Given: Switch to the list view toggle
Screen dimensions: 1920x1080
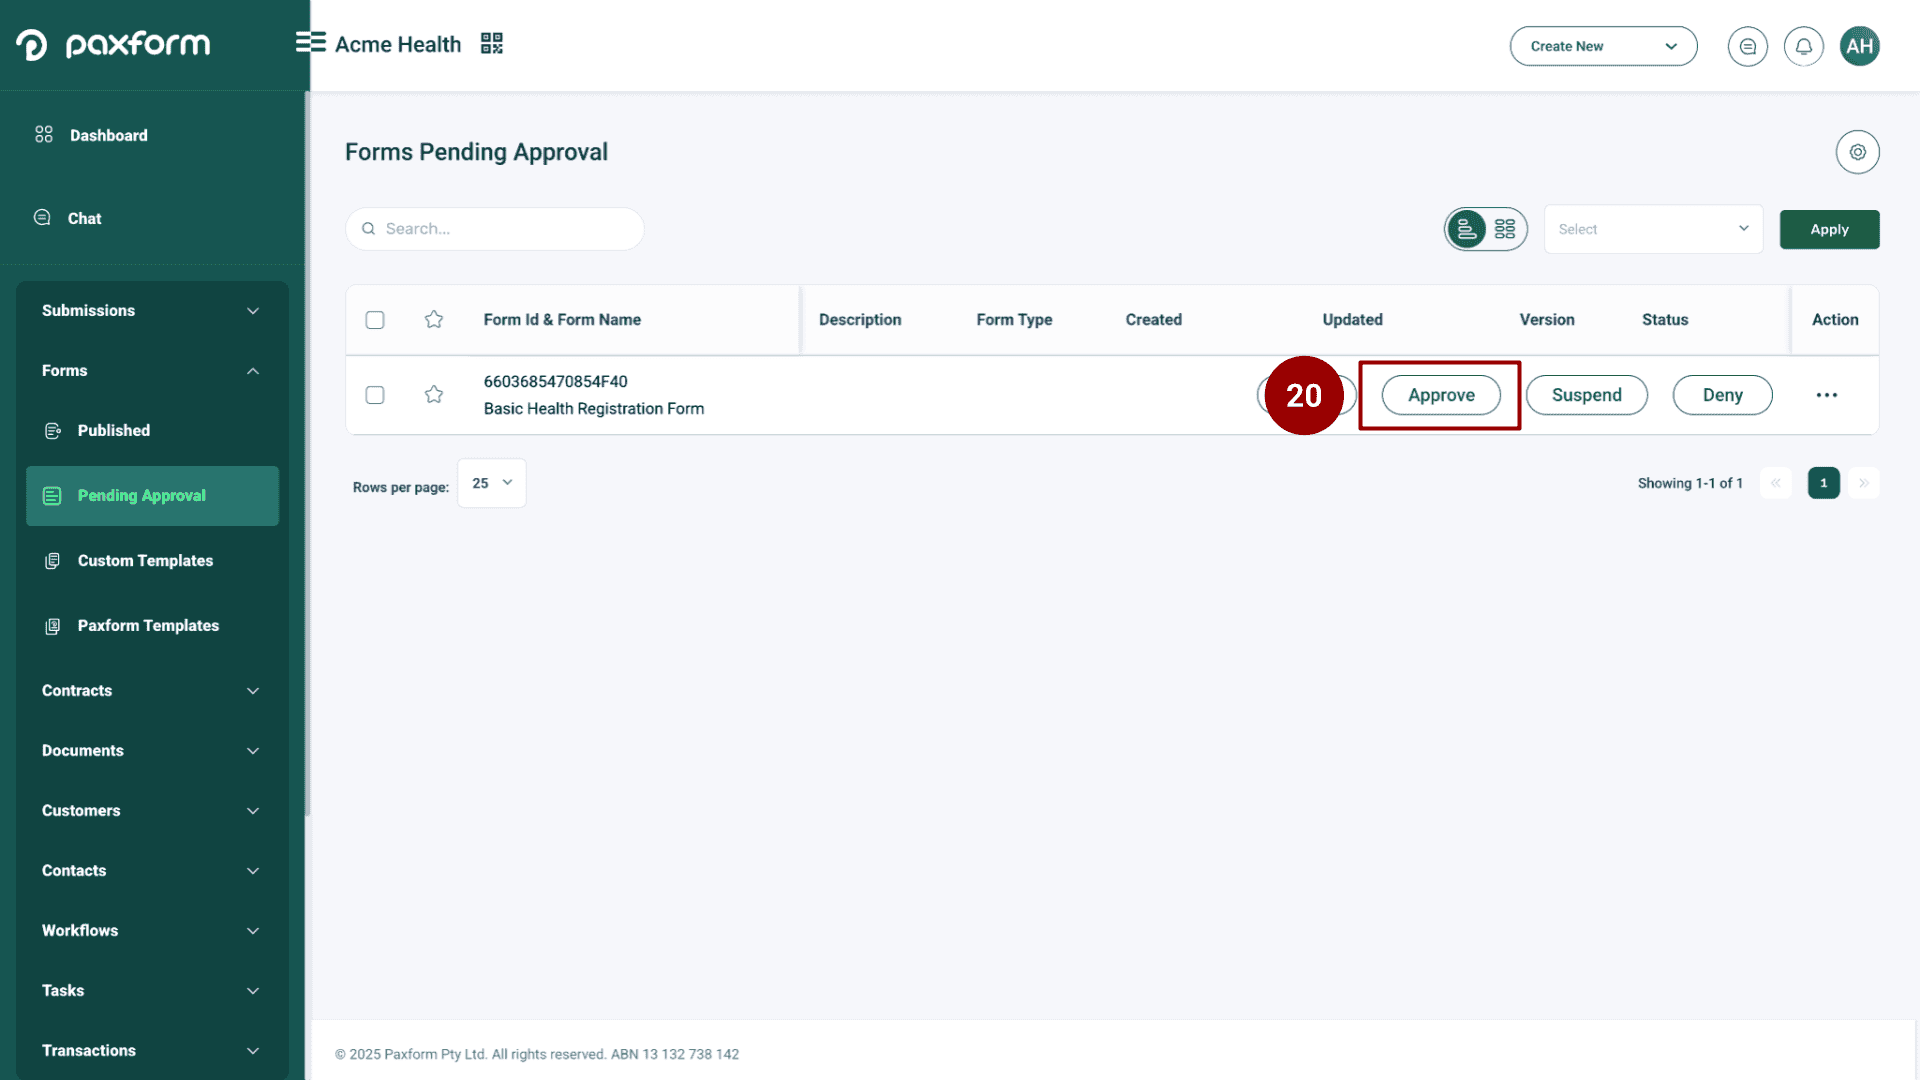Looking at the screenshot, I should click(1466, 229).
